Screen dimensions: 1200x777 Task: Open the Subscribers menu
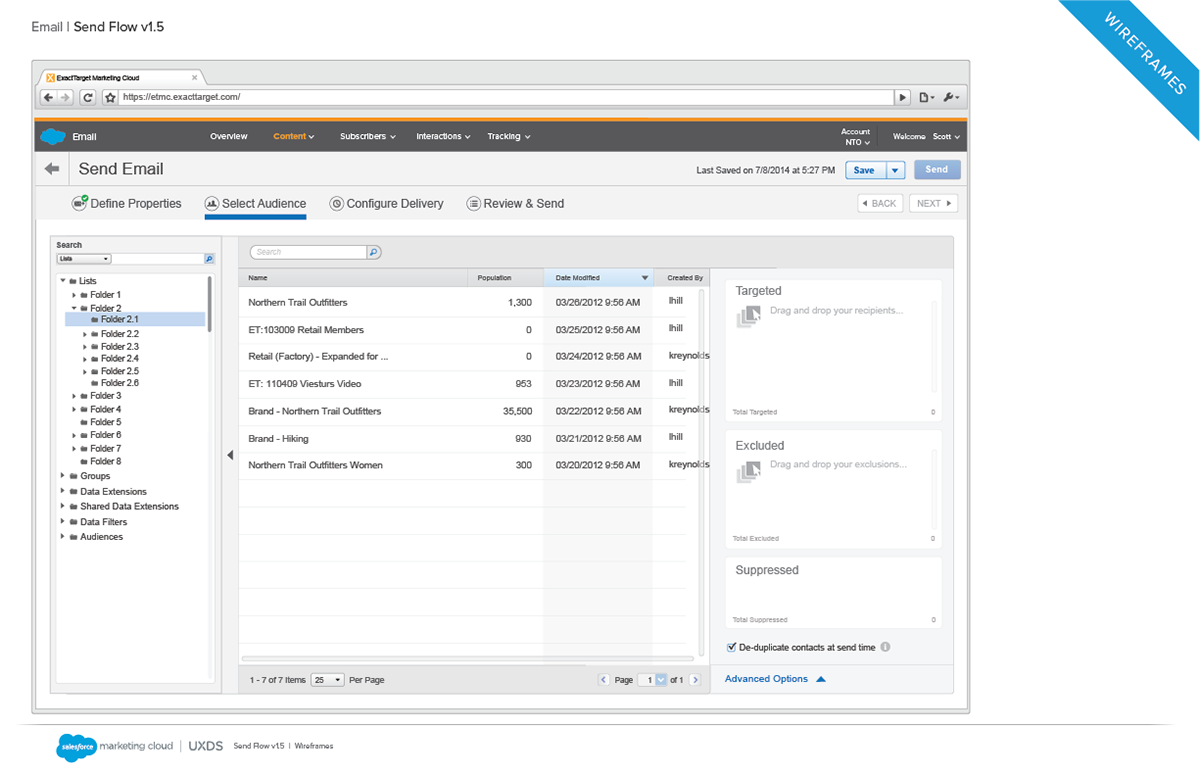pos(368,137)
